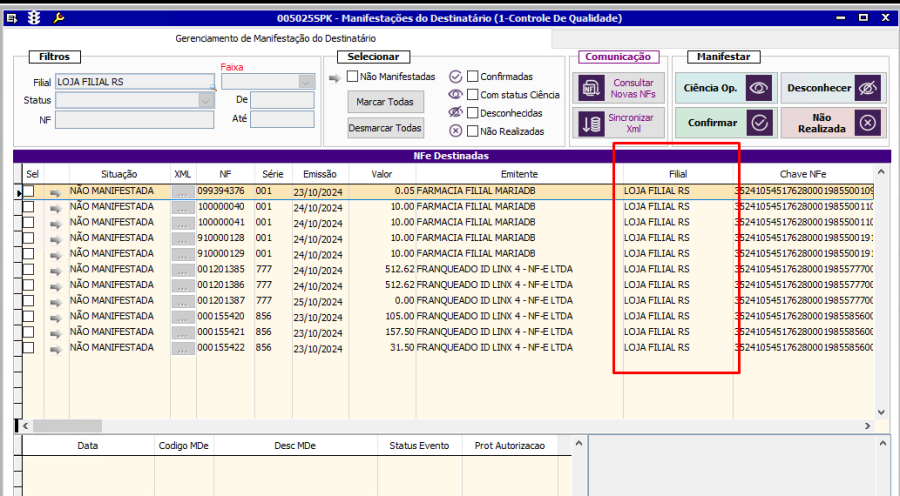The width and height of the screenshot is (900, 496).
Task: Click the Consultar Novas NFs icon
Action: pyautogui.click(x=590, y=88)
